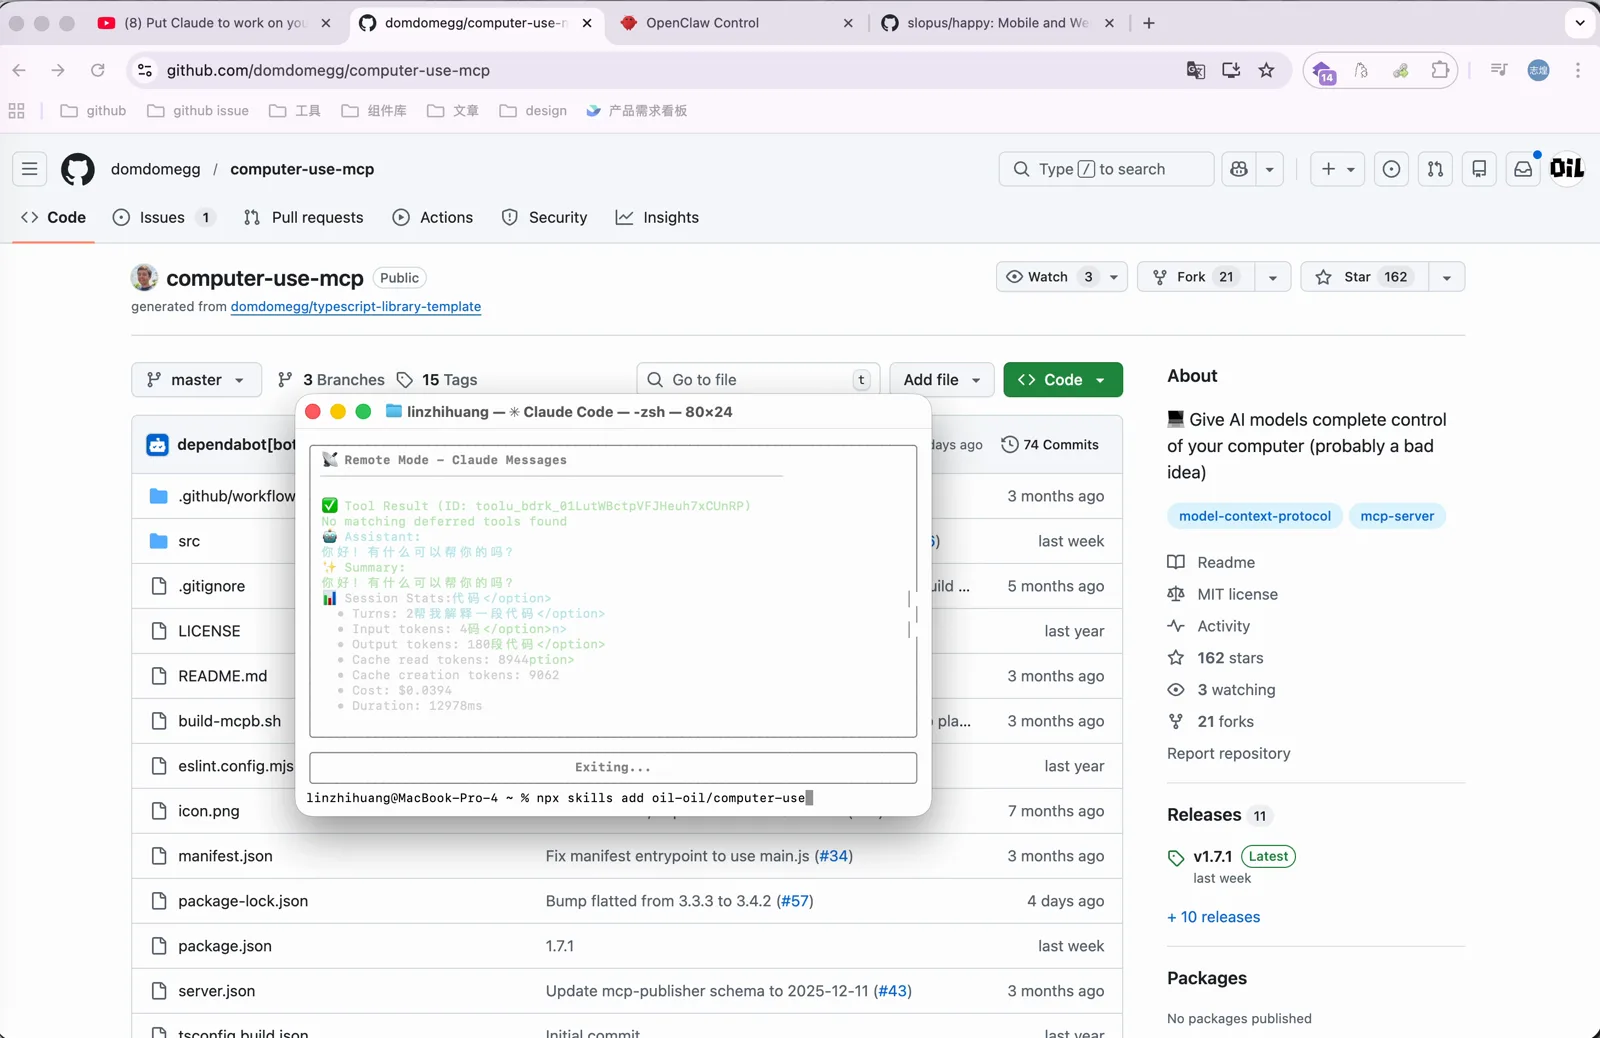
Task: Open the GitHub hamburger navigation menu
Action: point(30,169)
